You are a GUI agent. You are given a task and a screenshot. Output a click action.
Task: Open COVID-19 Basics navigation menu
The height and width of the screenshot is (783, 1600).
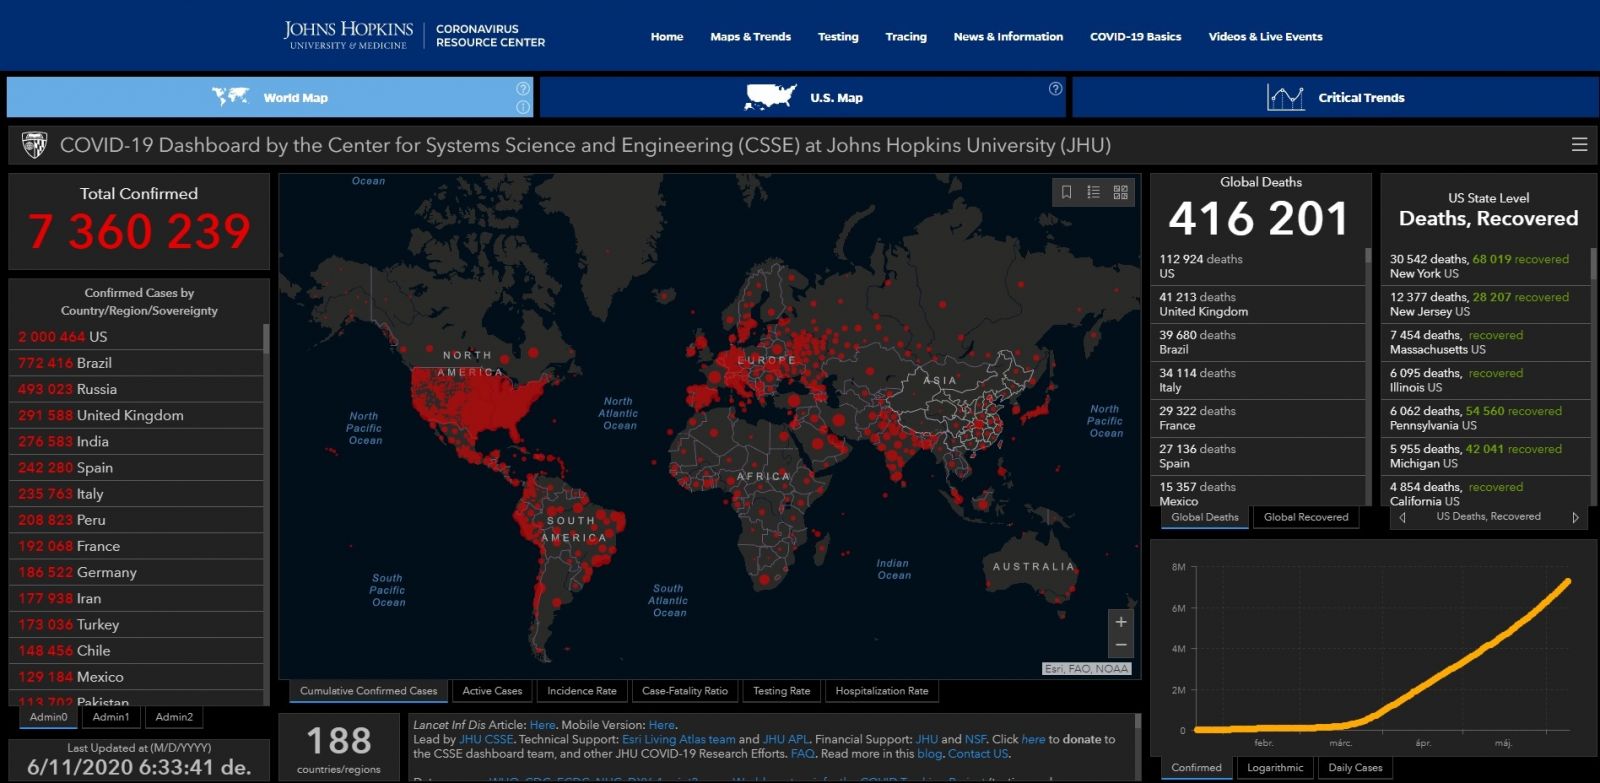pyautogui.click(x=1135, y=37)
